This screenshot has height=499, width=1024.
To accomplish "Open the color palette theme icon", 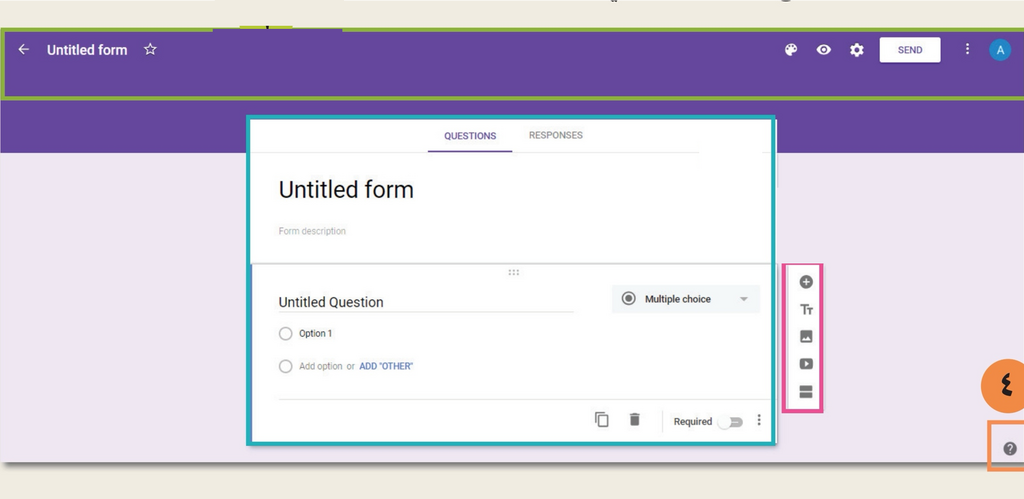I will coord(791,50).
